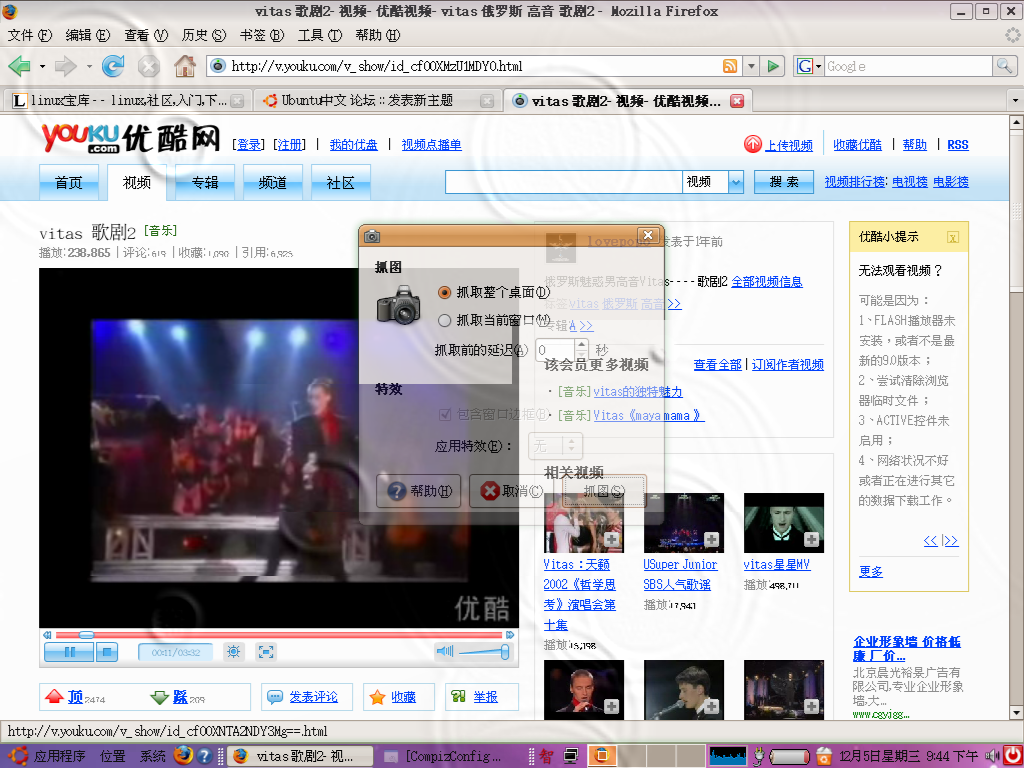Screen dimensions: 1024x768
Task: Open the 书签 bookmarks menu
Action: [x=261, y=35]
